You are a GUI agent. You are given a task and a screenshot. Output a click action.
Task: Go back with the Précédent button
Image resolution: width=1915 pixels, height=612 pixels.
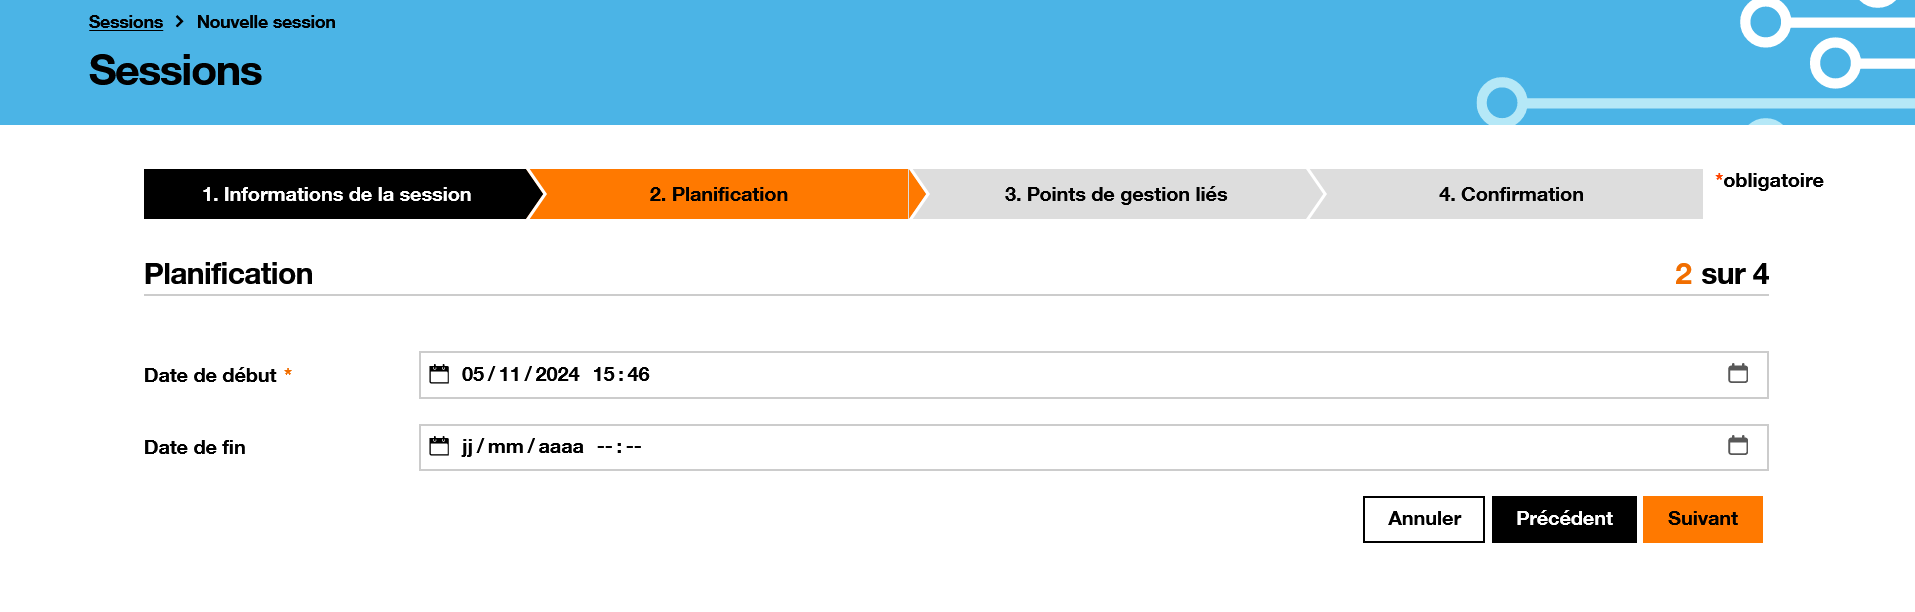(x=1563, y=519)
